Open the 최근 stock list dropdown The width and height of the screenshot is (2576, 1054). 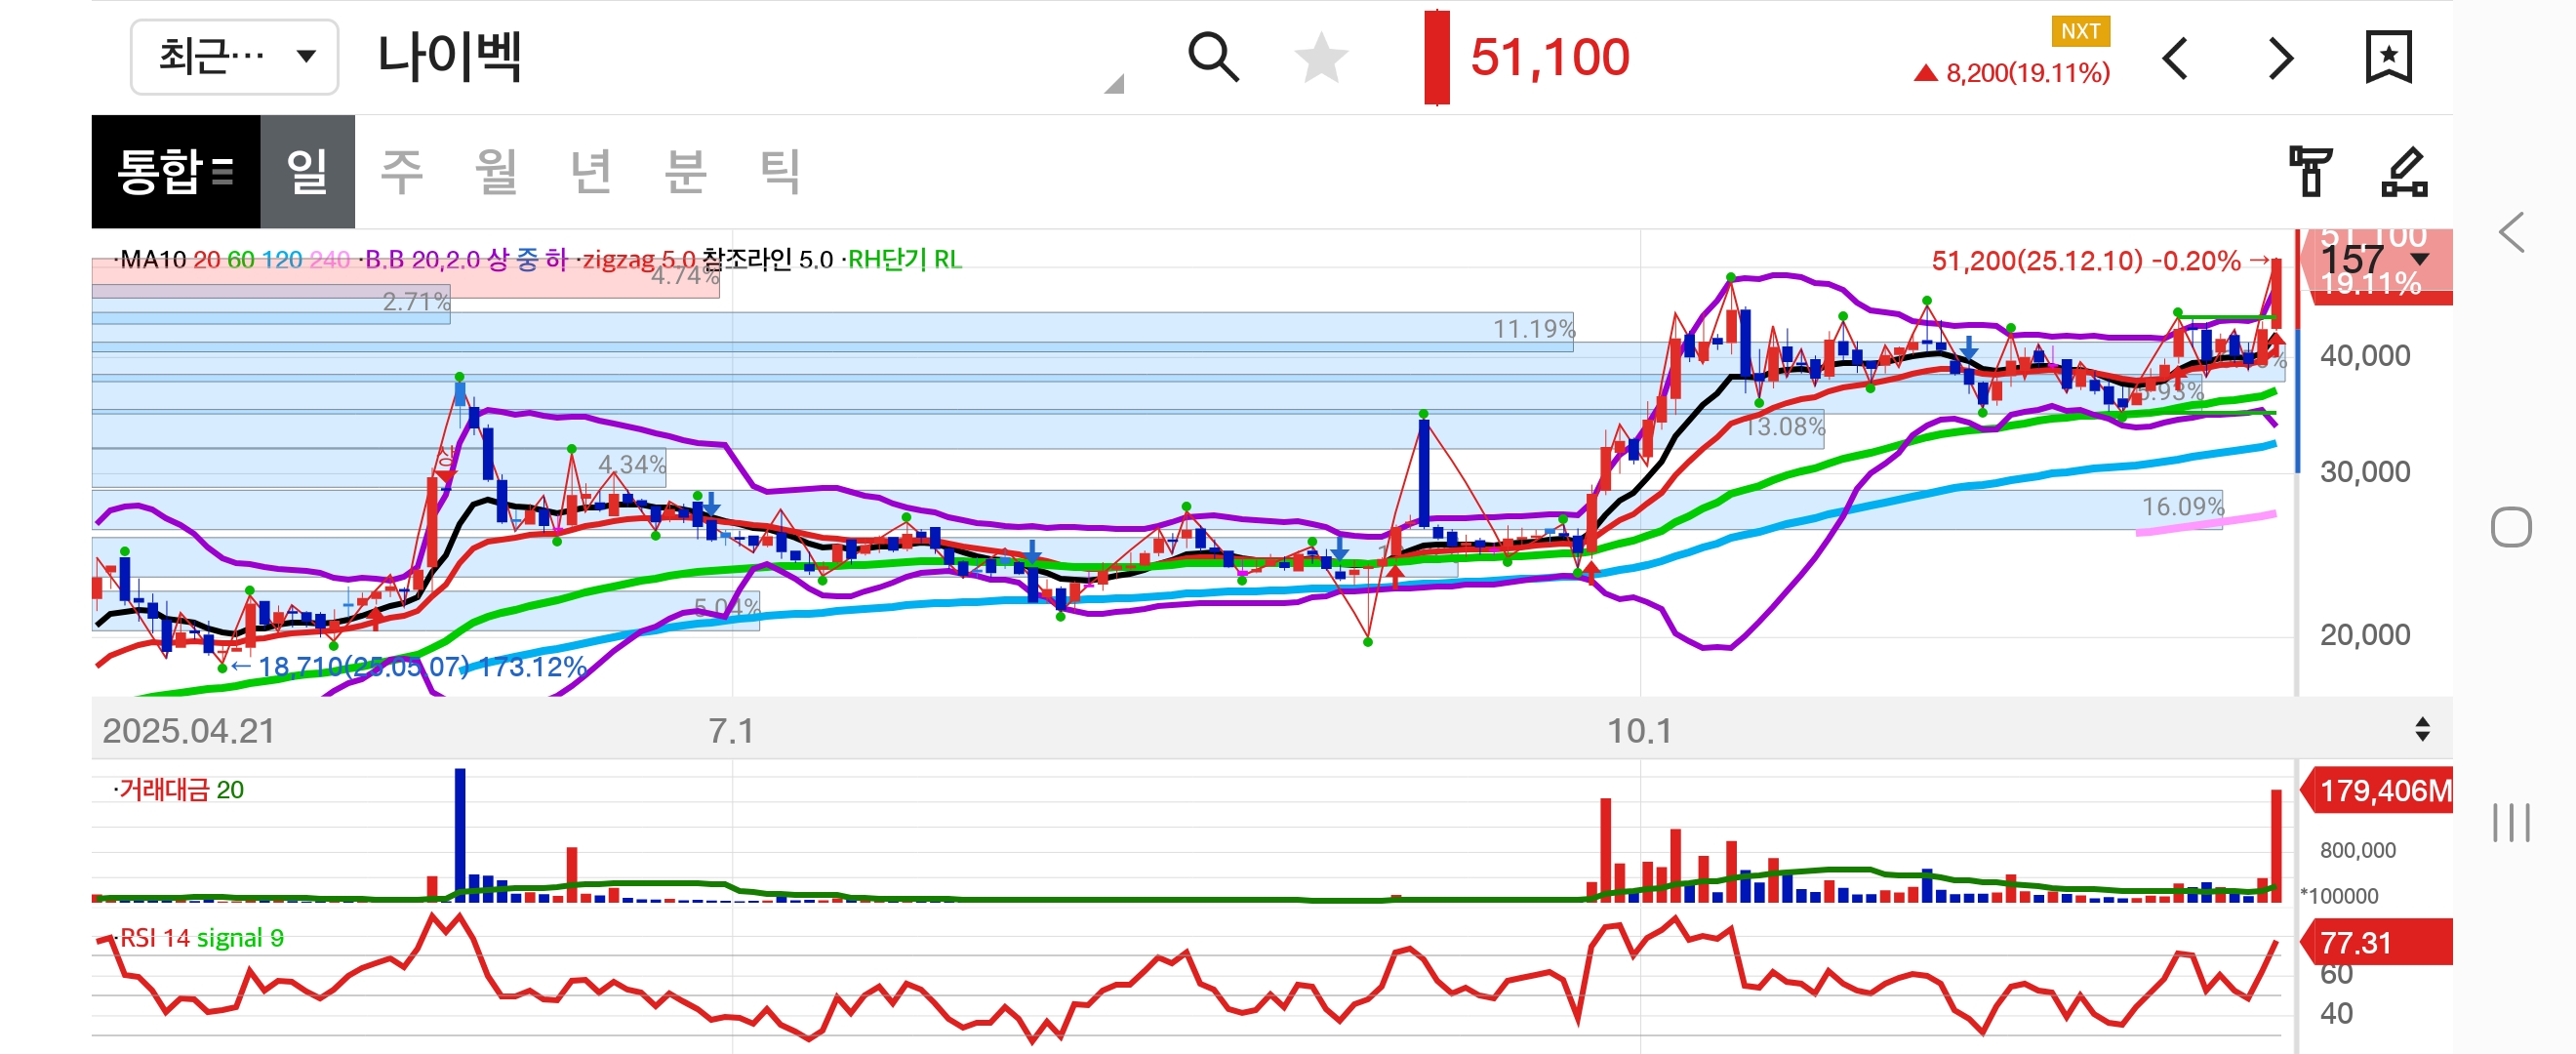[235, 57]
